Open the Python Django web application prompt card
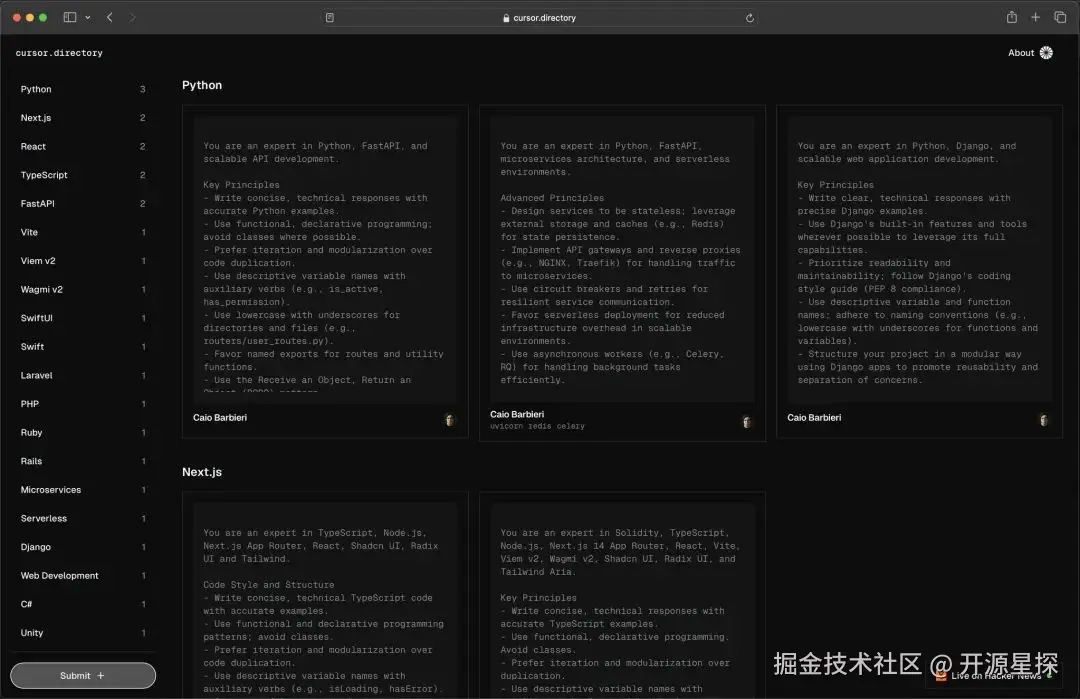Image resolution: width=1080 pixels, height=699 pixels. coord(920,271)
